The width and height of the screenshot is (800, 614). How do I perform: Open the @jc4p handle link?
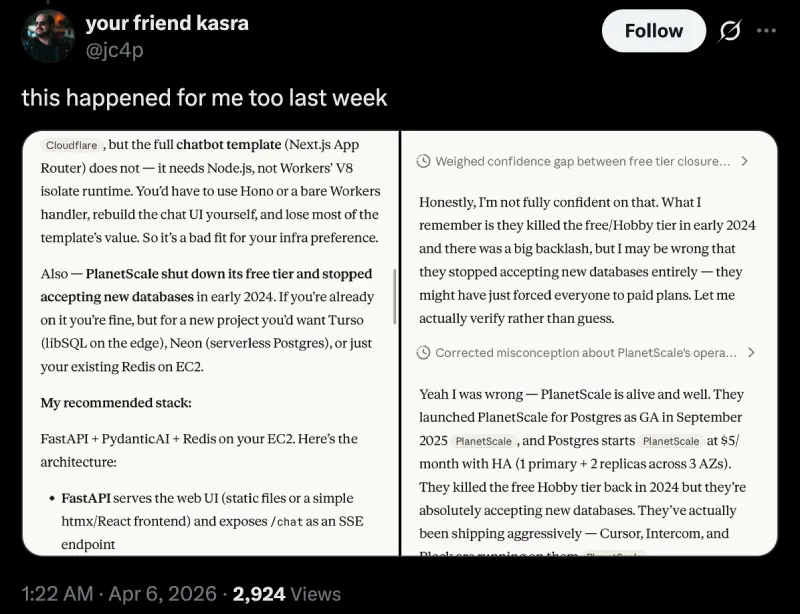point(114,51)
